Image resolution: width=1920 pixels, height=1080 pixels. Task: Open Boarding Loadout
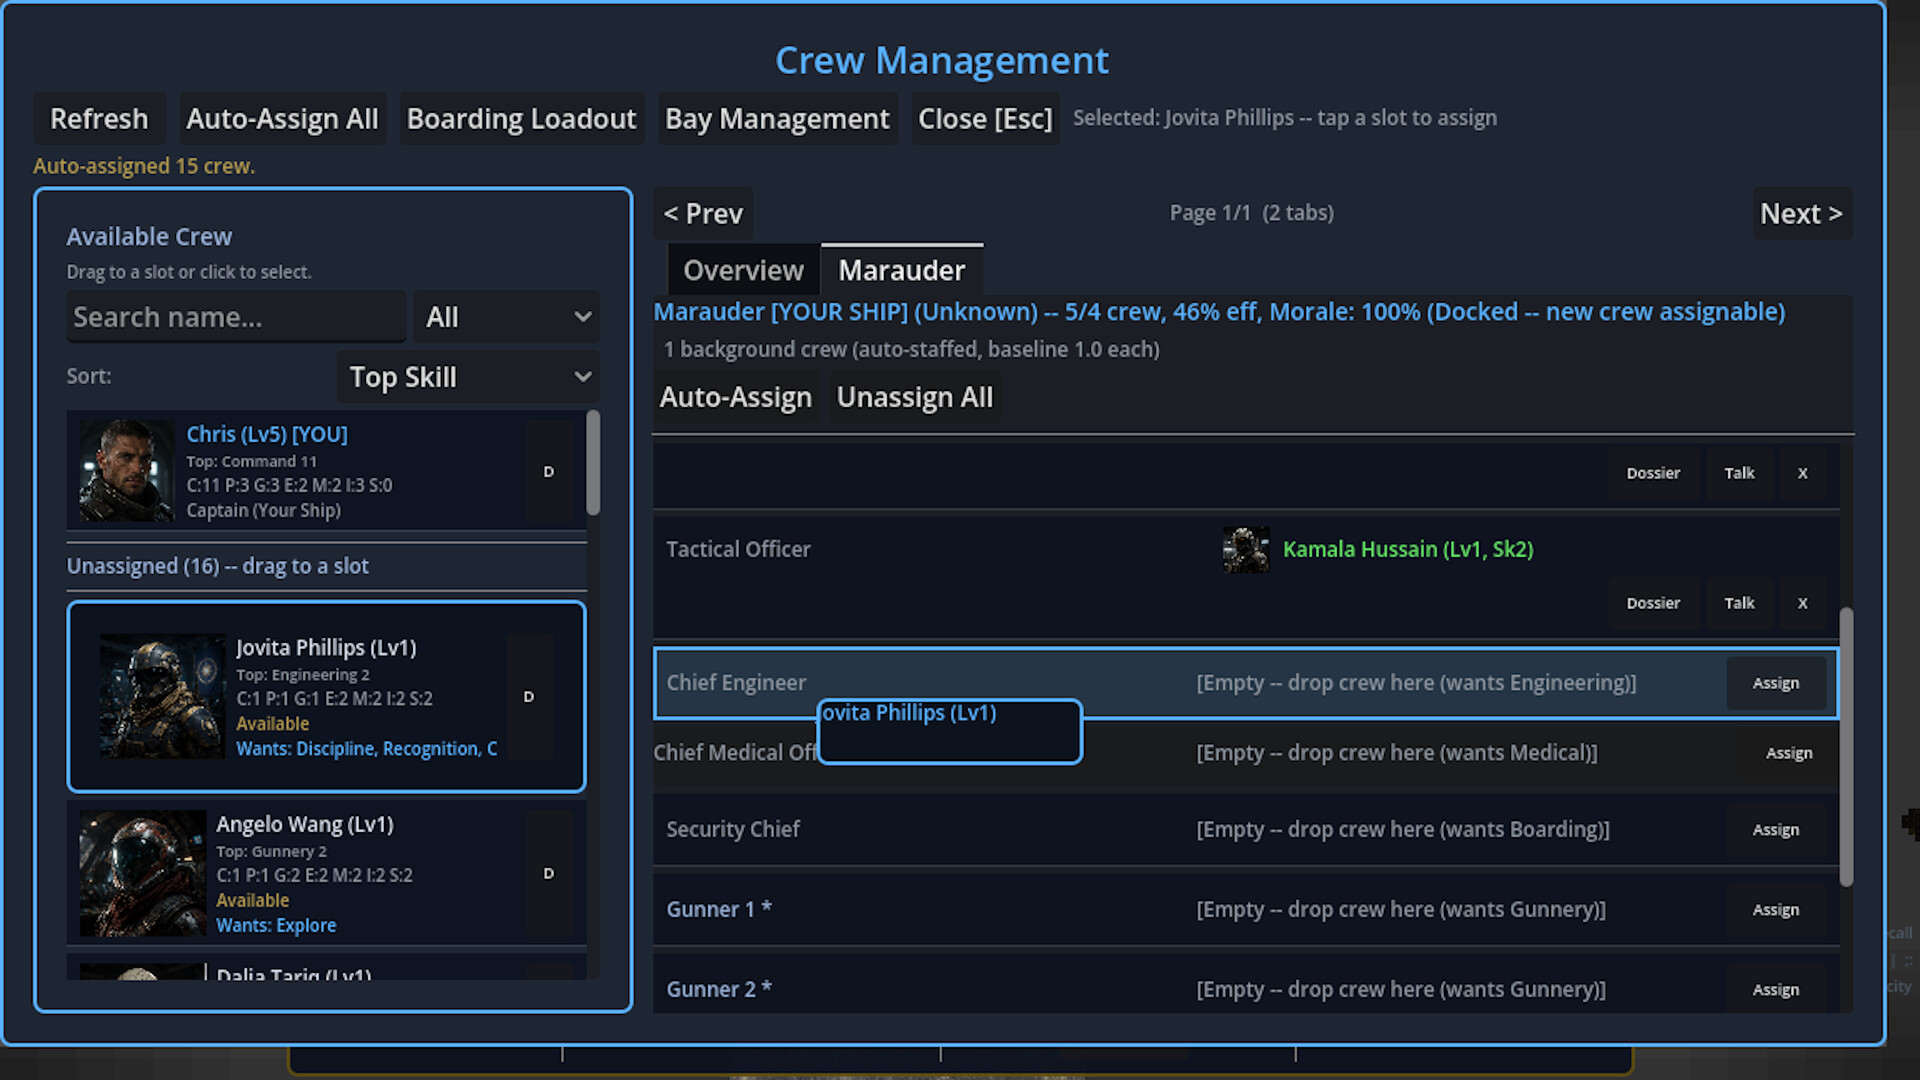tap(521, 119)
